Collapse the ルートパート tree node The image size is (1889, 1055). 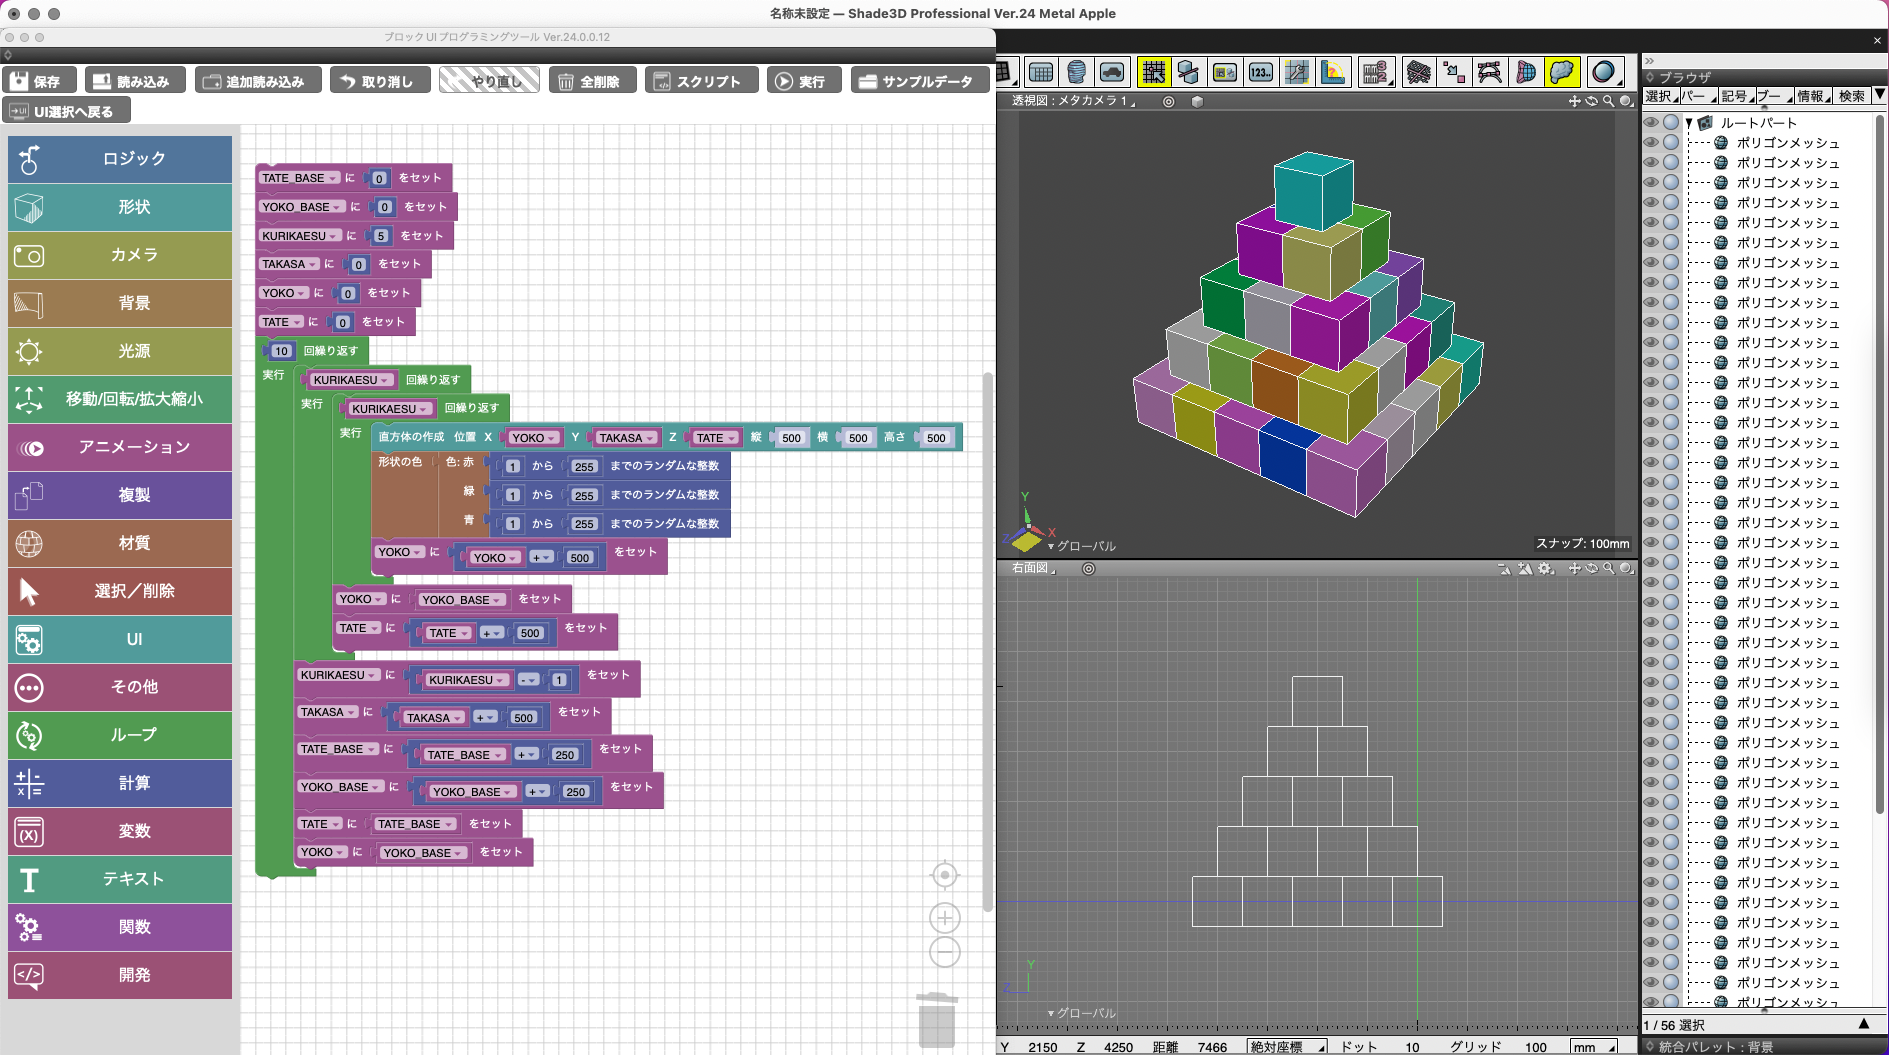tap(1689, 123)
